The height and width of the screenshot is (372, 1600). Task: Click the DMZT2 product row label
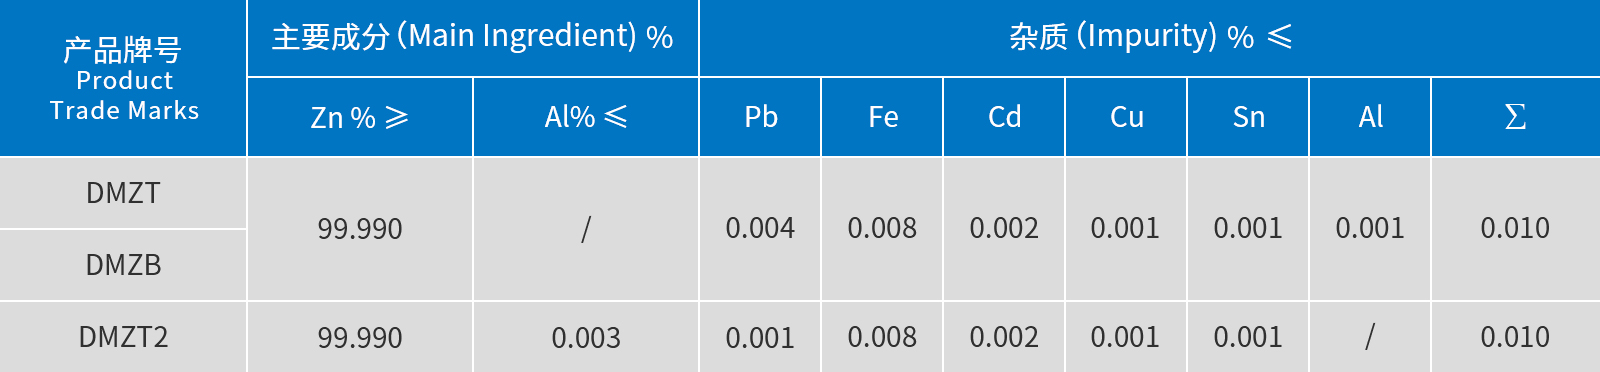[x=123, y=337]
